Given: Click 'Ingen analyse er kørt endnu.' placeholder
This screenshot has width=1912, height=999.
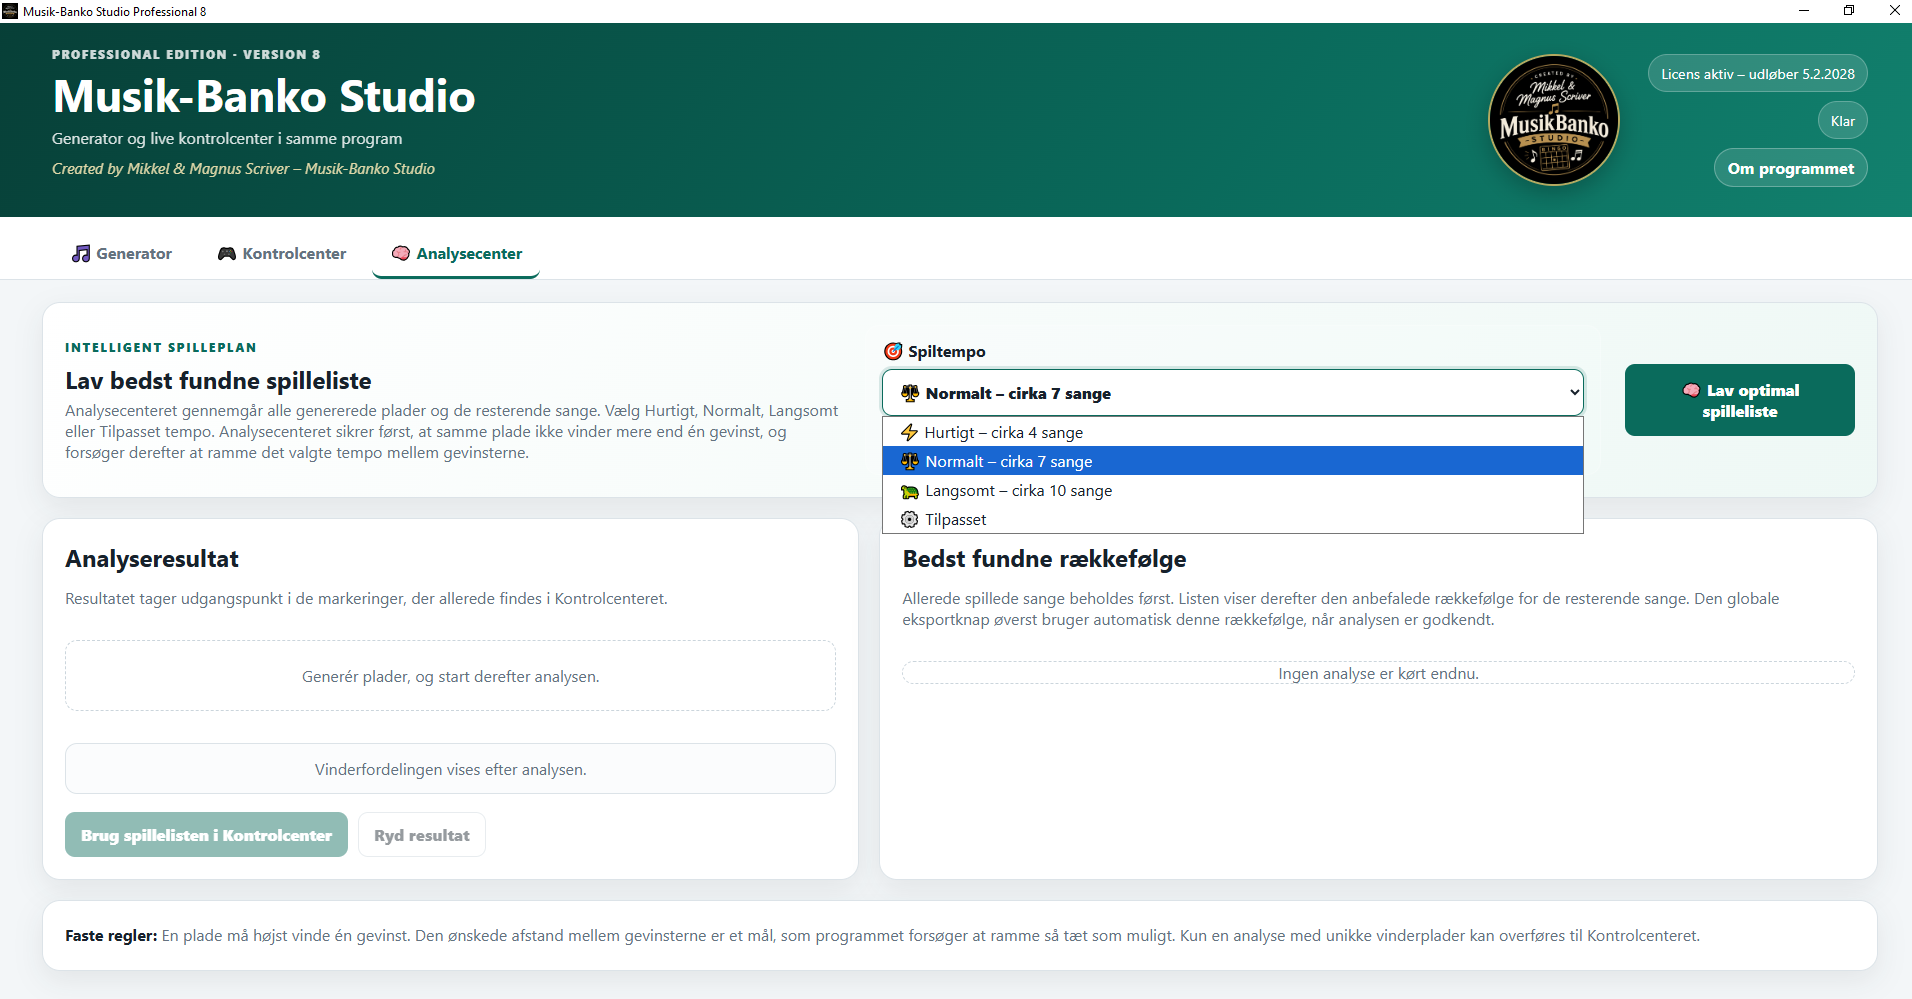Looking at the screenshot, I should (x=1378, y=674).
